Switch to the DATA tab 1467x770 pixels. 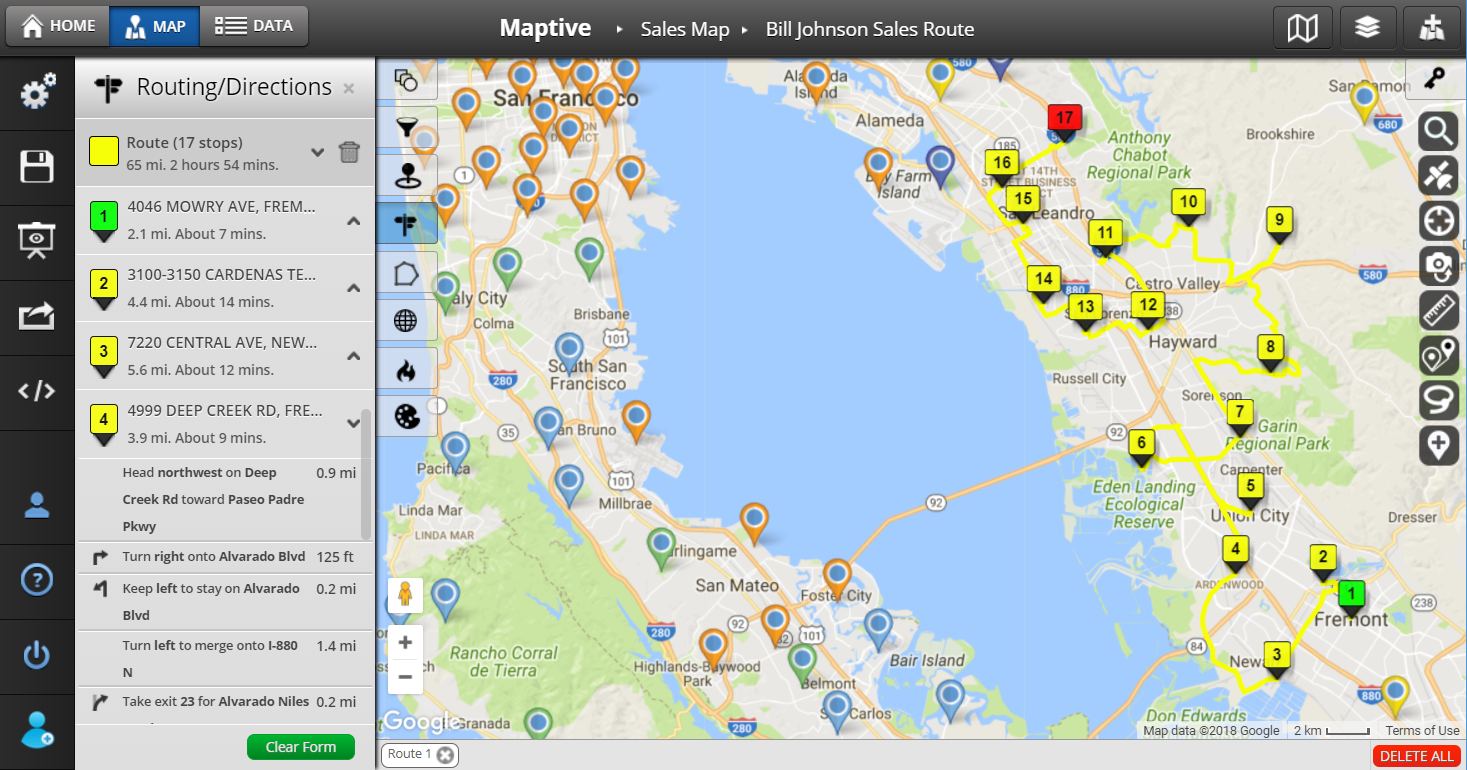(x=254, y=26)
